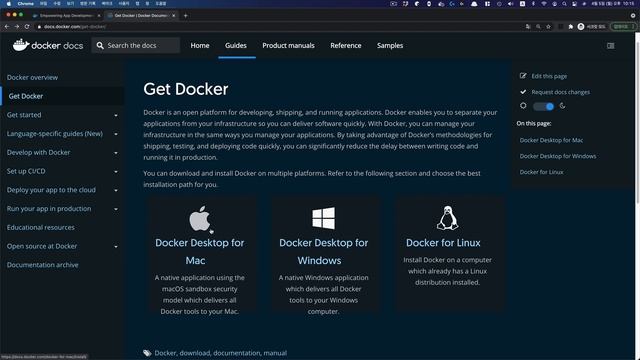Click the Docker docs whale logo

click(21, 45)
